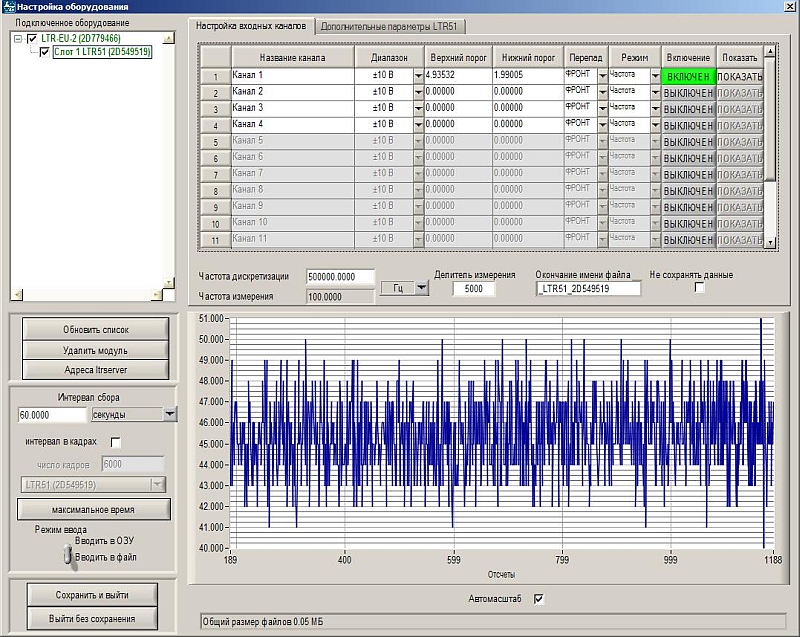Open the Гц frequency unit dropdown

point(422,288)
